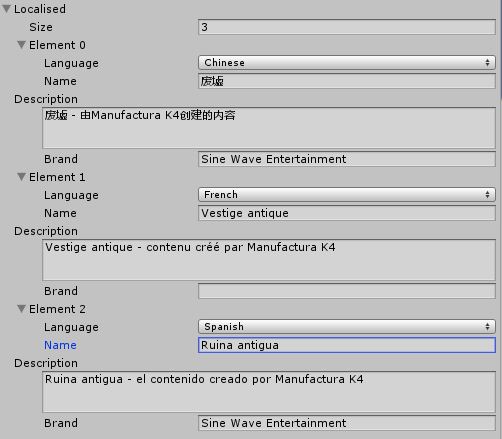Open the Chinese language dropdown

347,63
